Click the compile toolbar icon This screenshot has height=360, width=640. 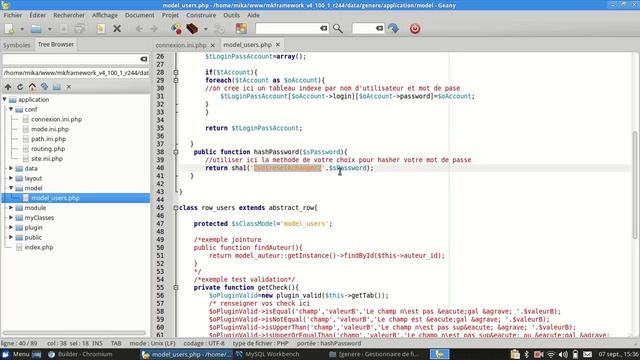point(176,29)
